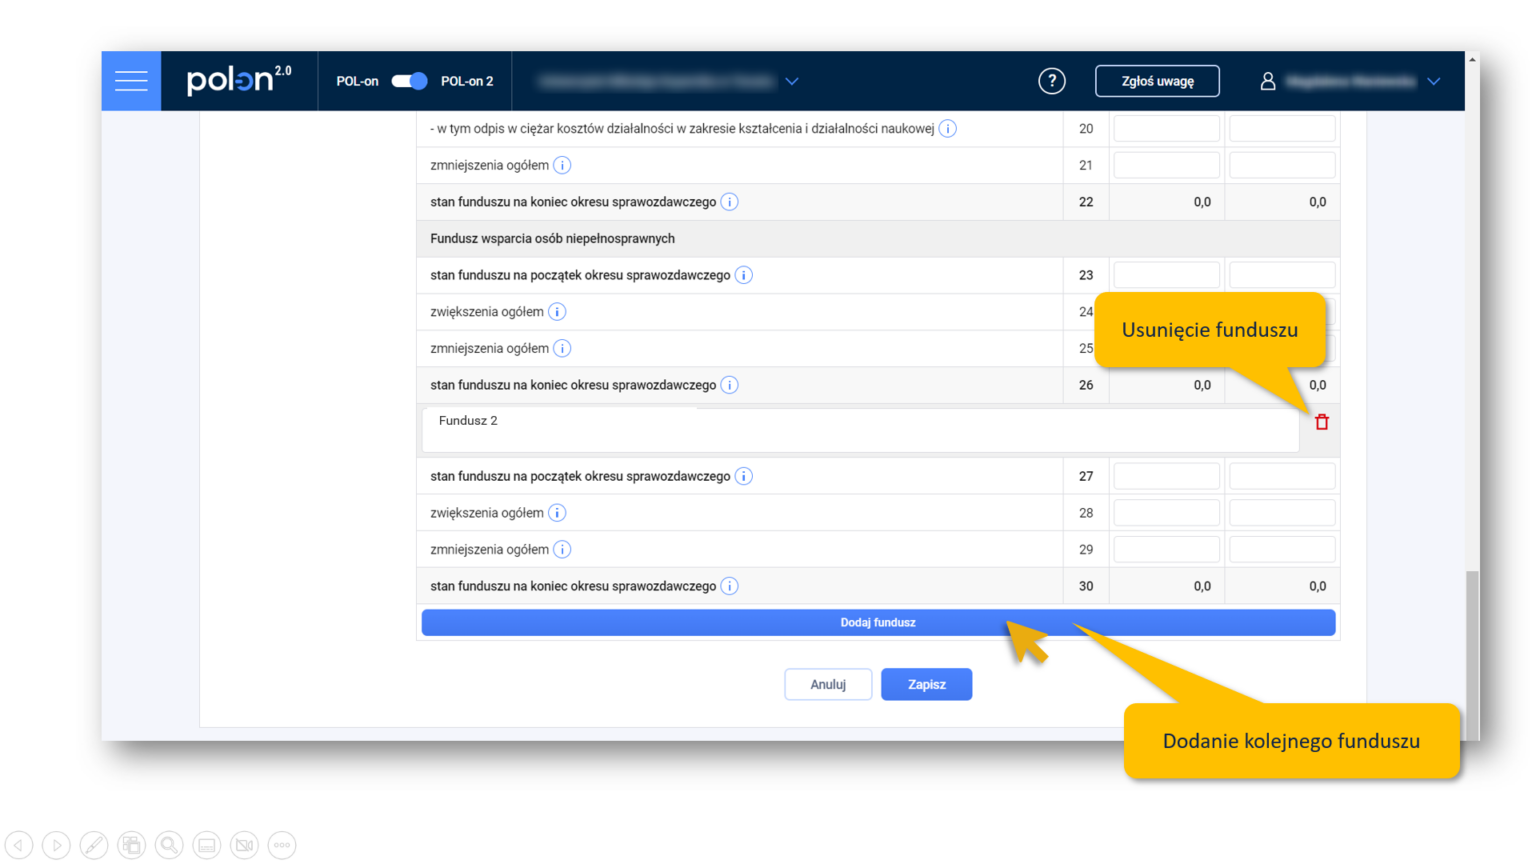
Task: Focus second-column input in row 28
Action: tap(1282, 513)
